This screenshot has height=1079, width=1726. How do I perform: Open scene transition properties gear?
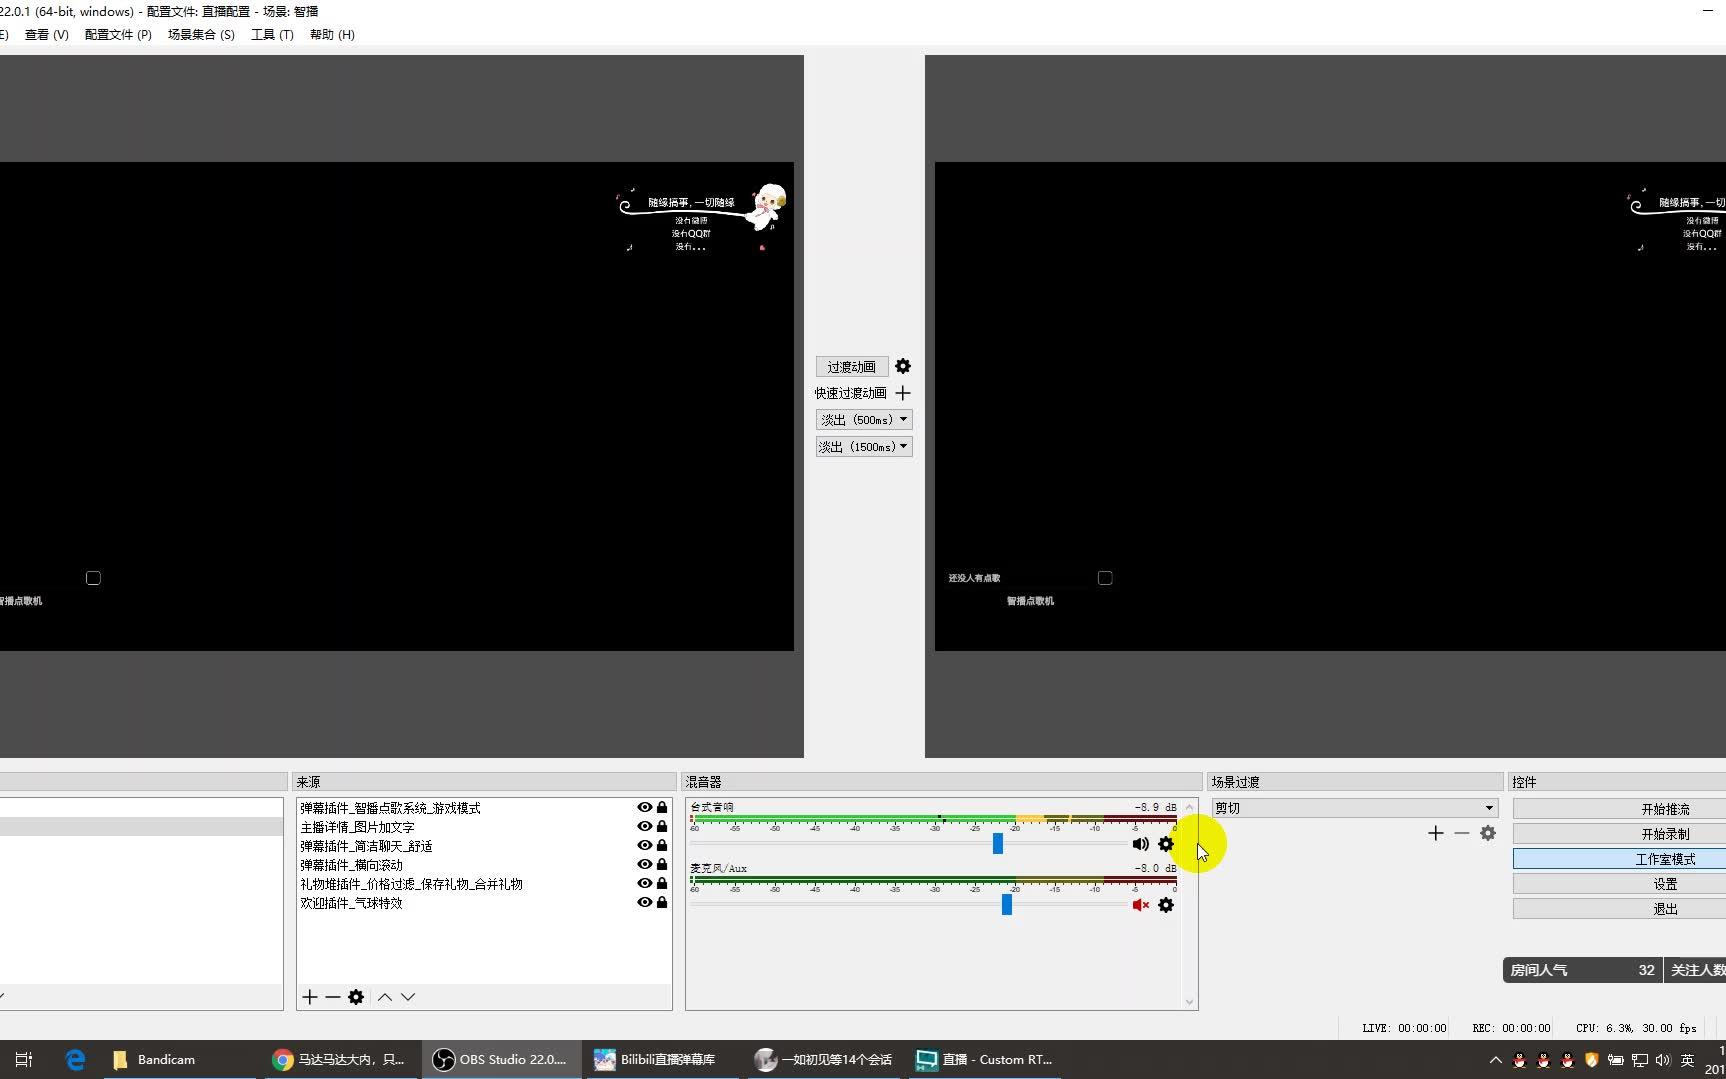pyautogui.click(x=1488, y=833)
